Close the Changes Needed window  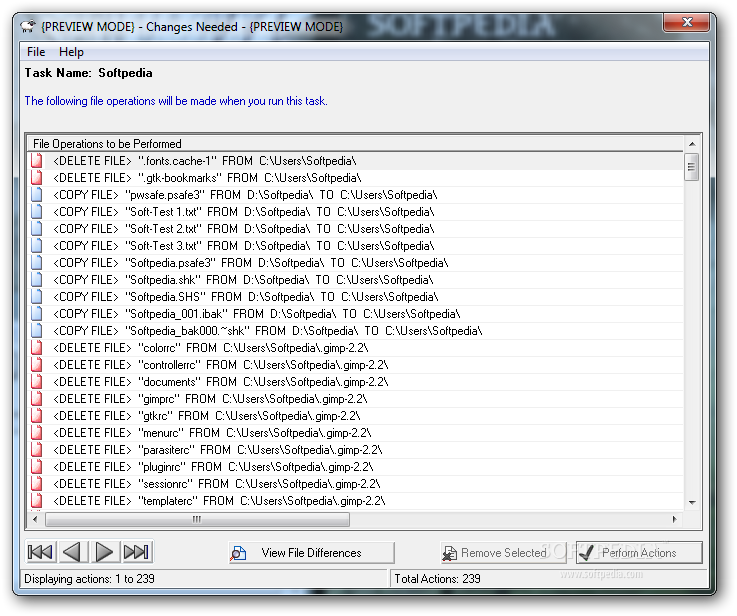[686, 22]
